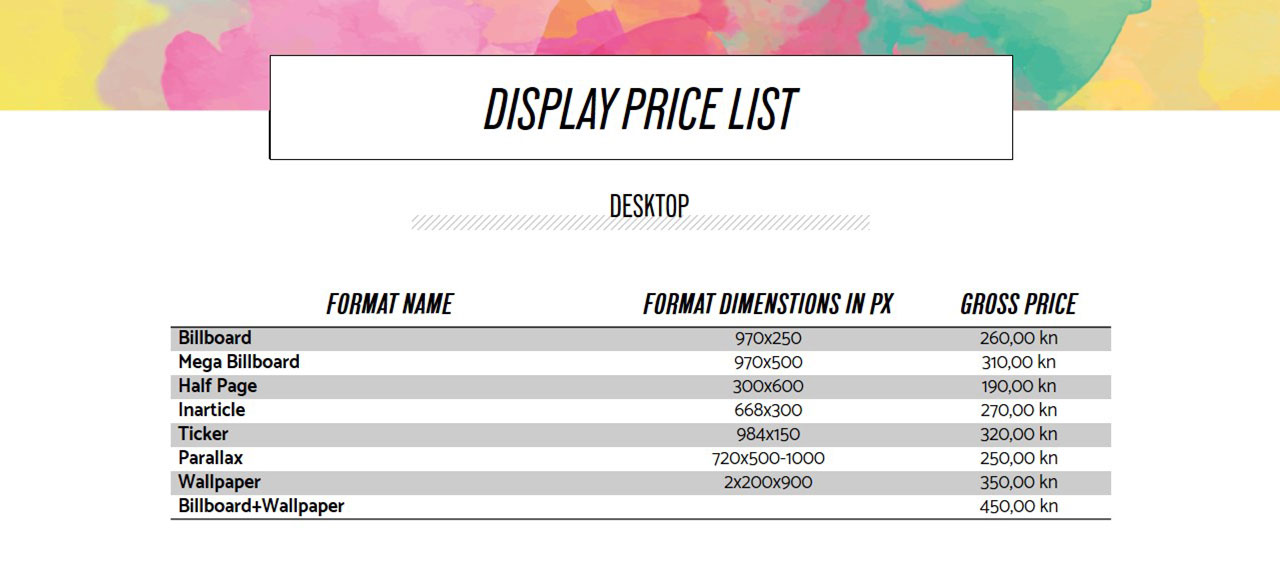Screen dimensions: 1280x568
Task: Click the Half Page format name
Action: coord(218,386)
